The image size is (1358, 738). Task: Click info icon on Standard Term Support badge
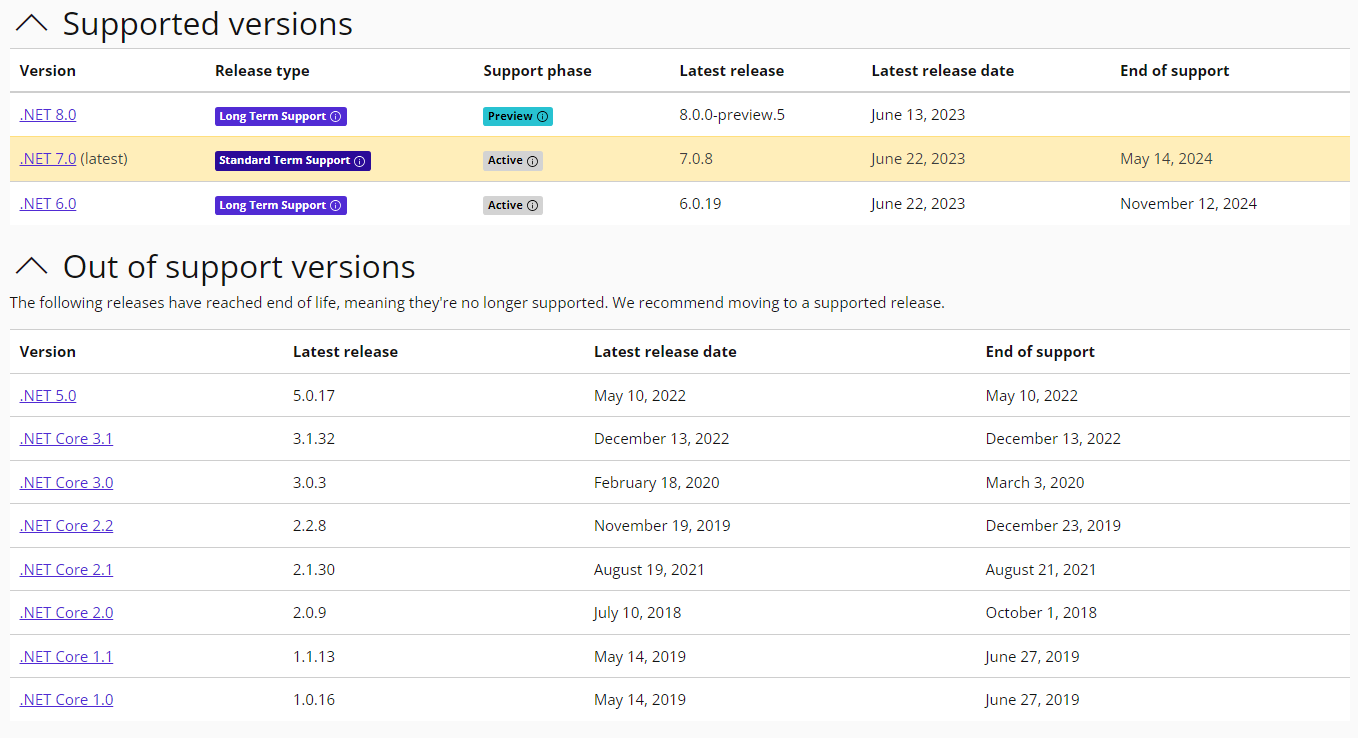[360, 161]
